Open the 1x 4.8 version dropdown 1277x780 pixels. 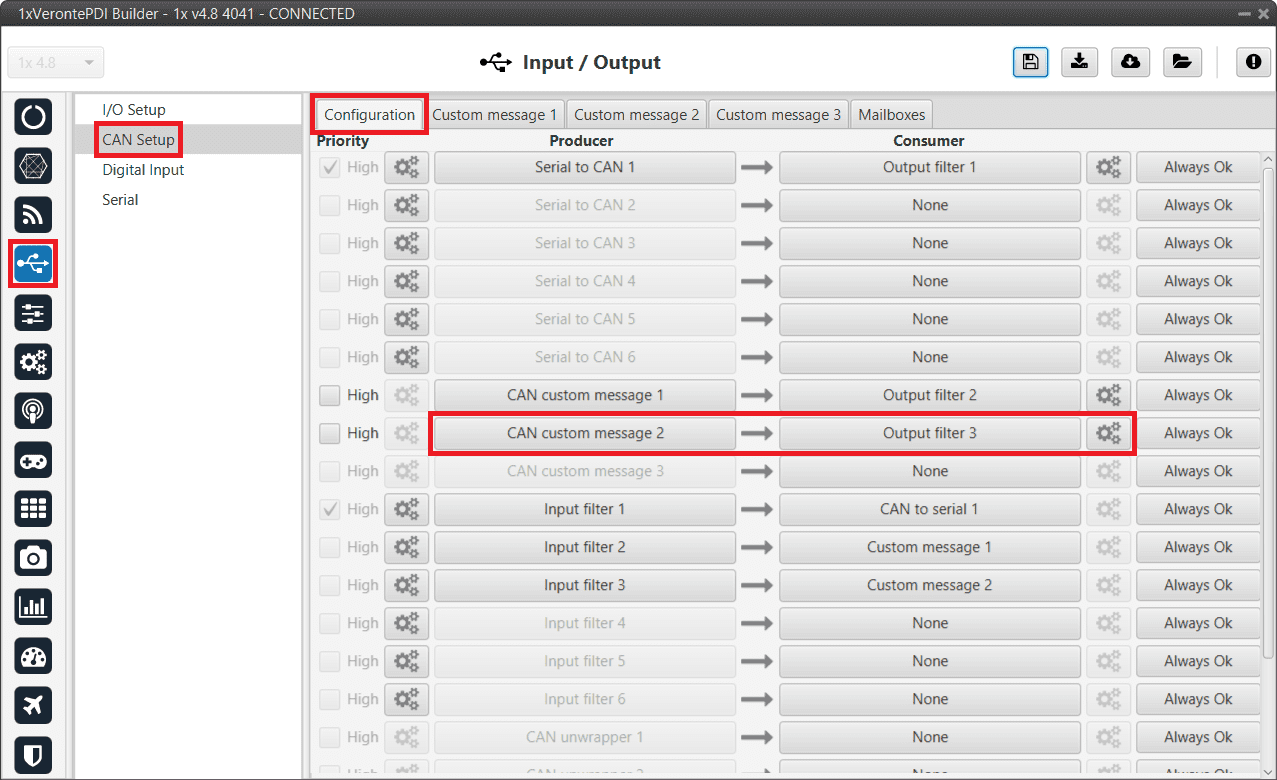56,62
